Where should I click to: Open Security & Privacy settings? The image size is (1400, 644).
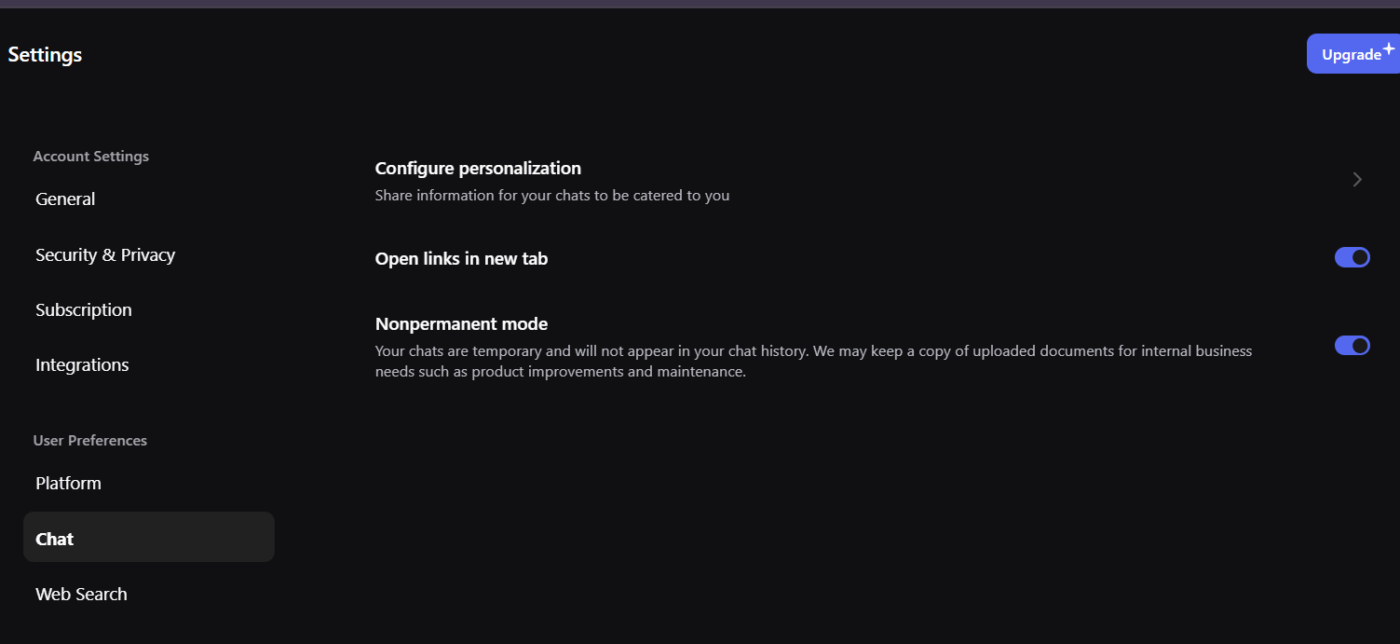pos(105,255)
